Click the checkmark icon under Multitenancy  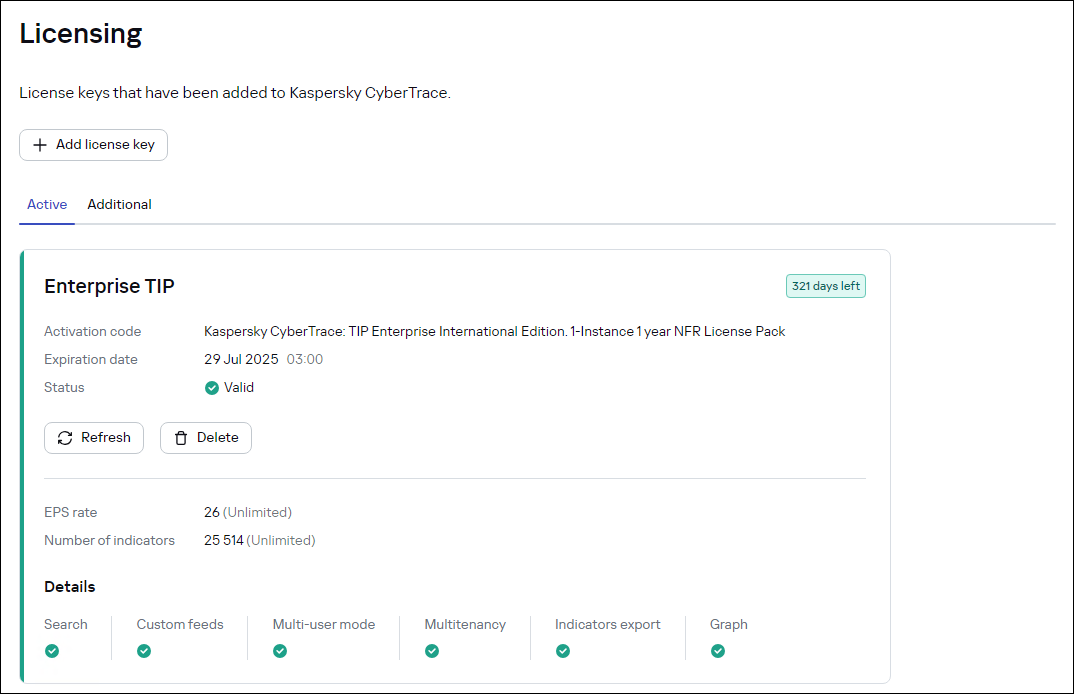tap(431, 650)
